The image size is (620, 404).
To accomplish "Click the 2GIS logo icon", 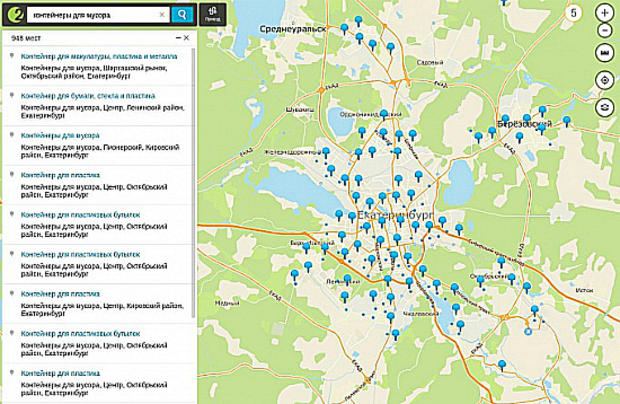I will (15, 15).
